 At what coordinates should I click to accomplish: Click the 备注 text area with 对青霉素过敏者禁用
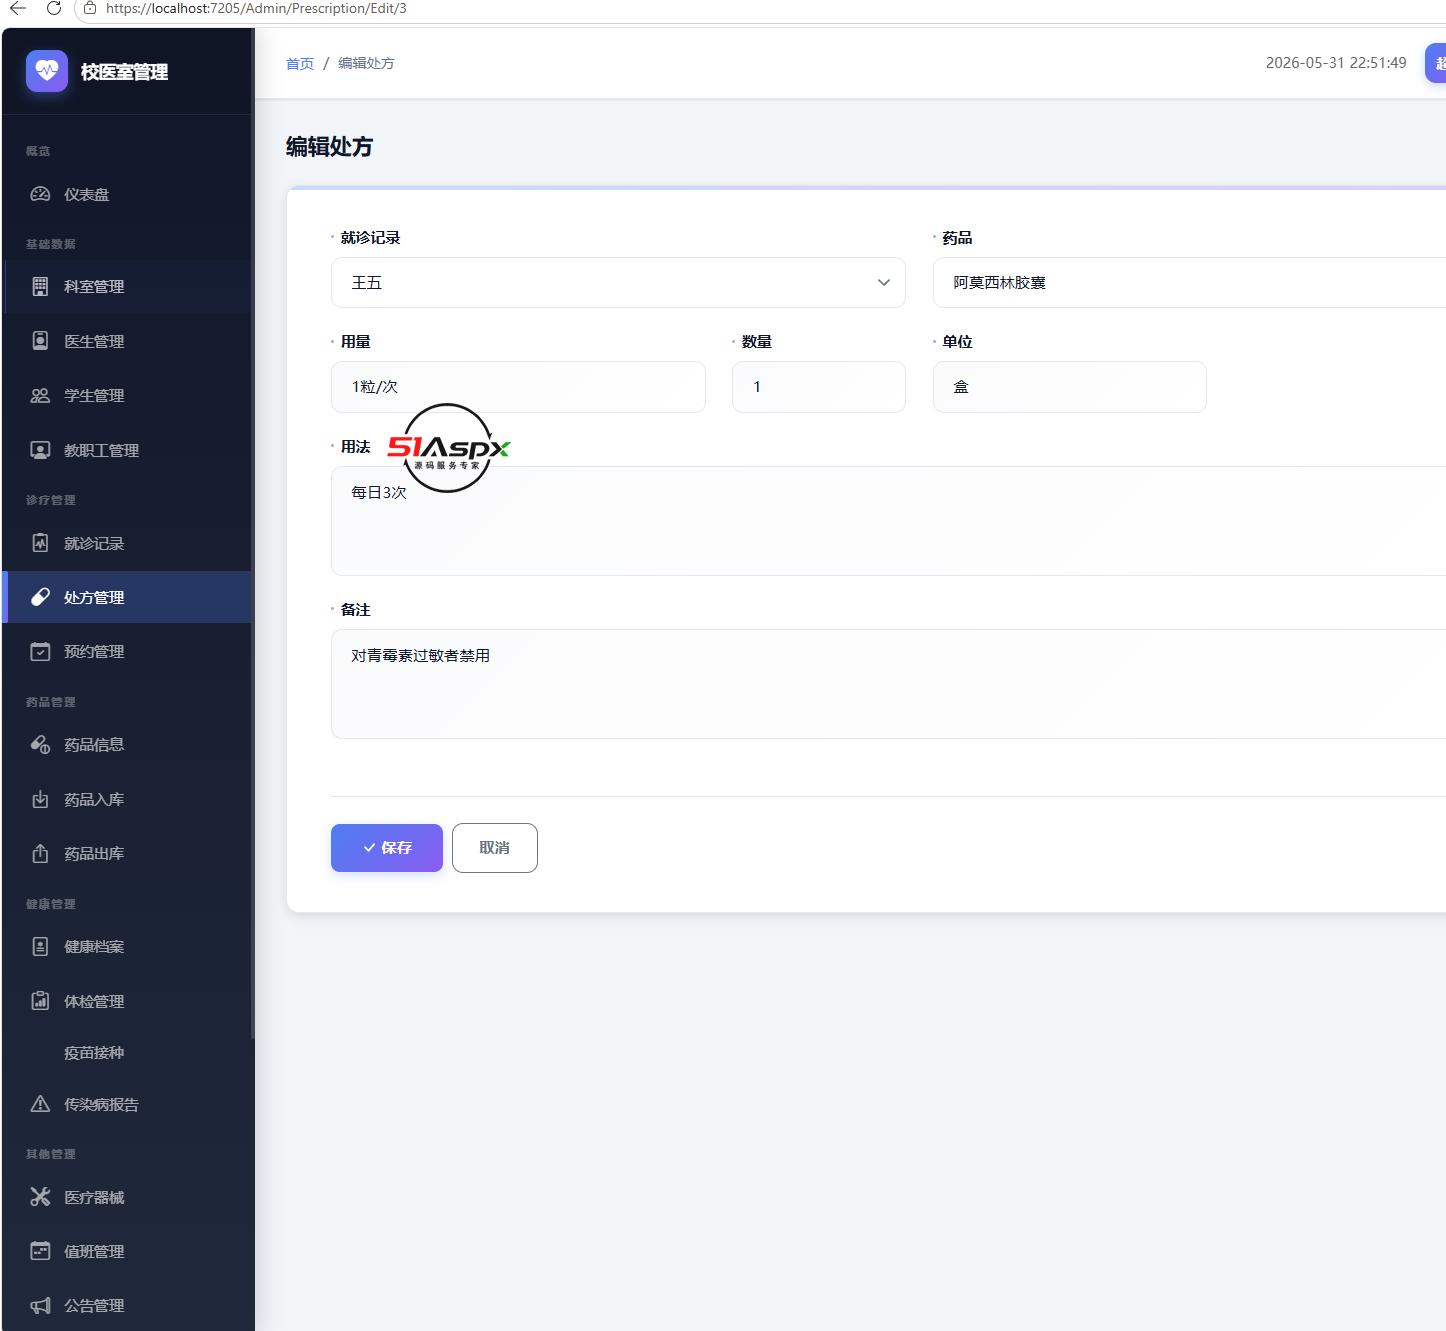pyautogui.click(x=888, y=684)
